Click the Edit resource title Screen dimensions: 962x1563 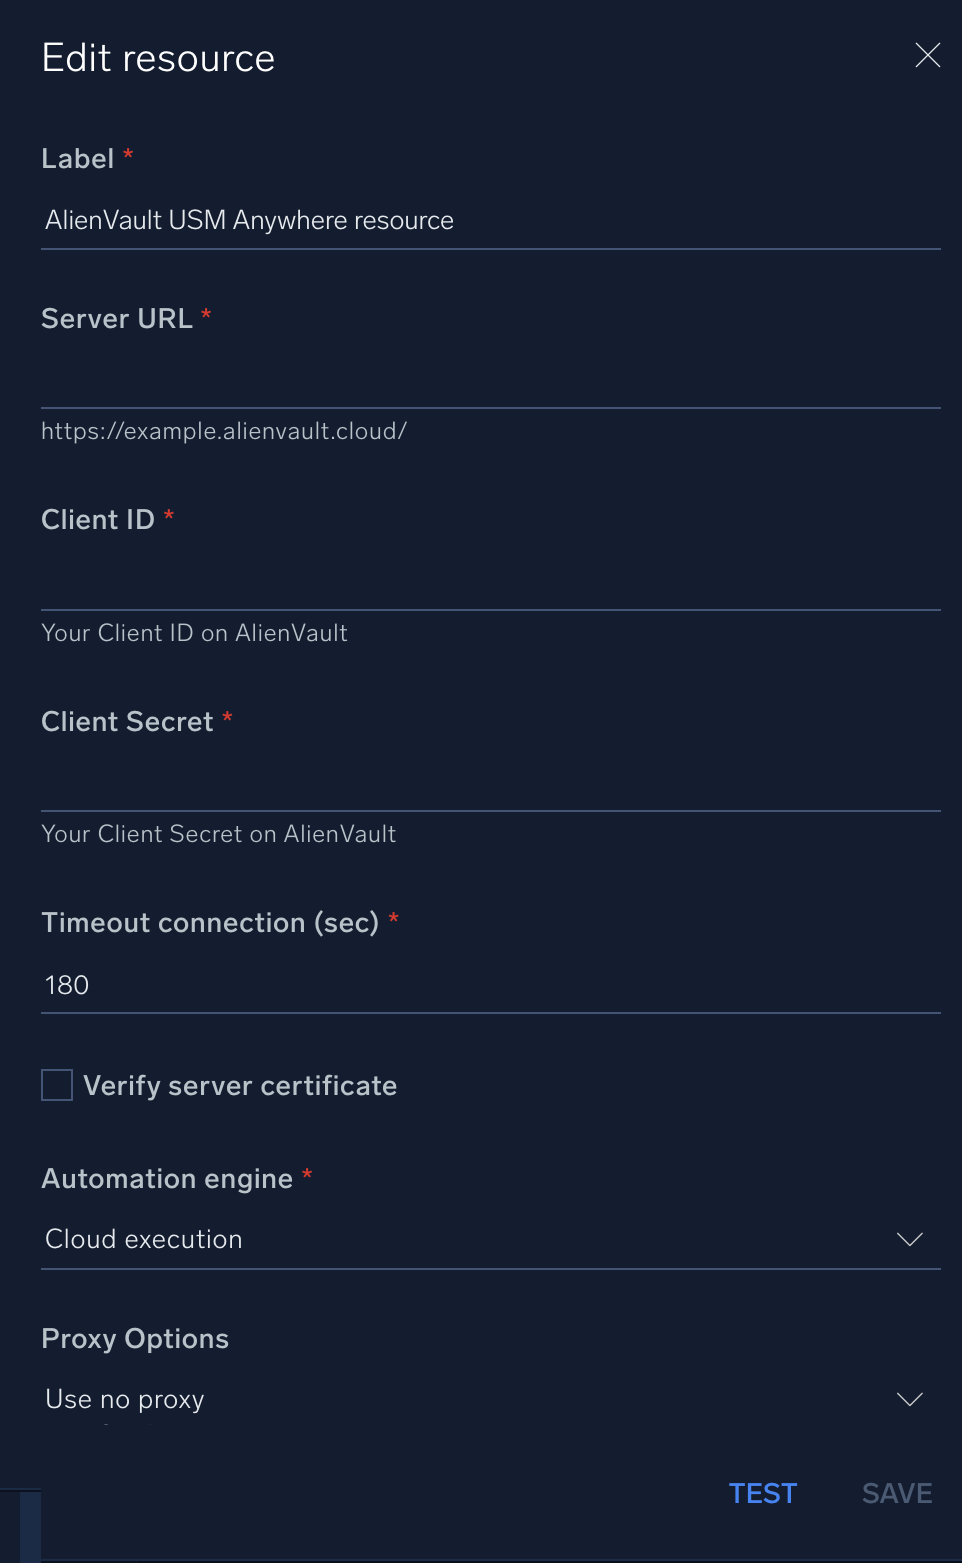[158, 58]
